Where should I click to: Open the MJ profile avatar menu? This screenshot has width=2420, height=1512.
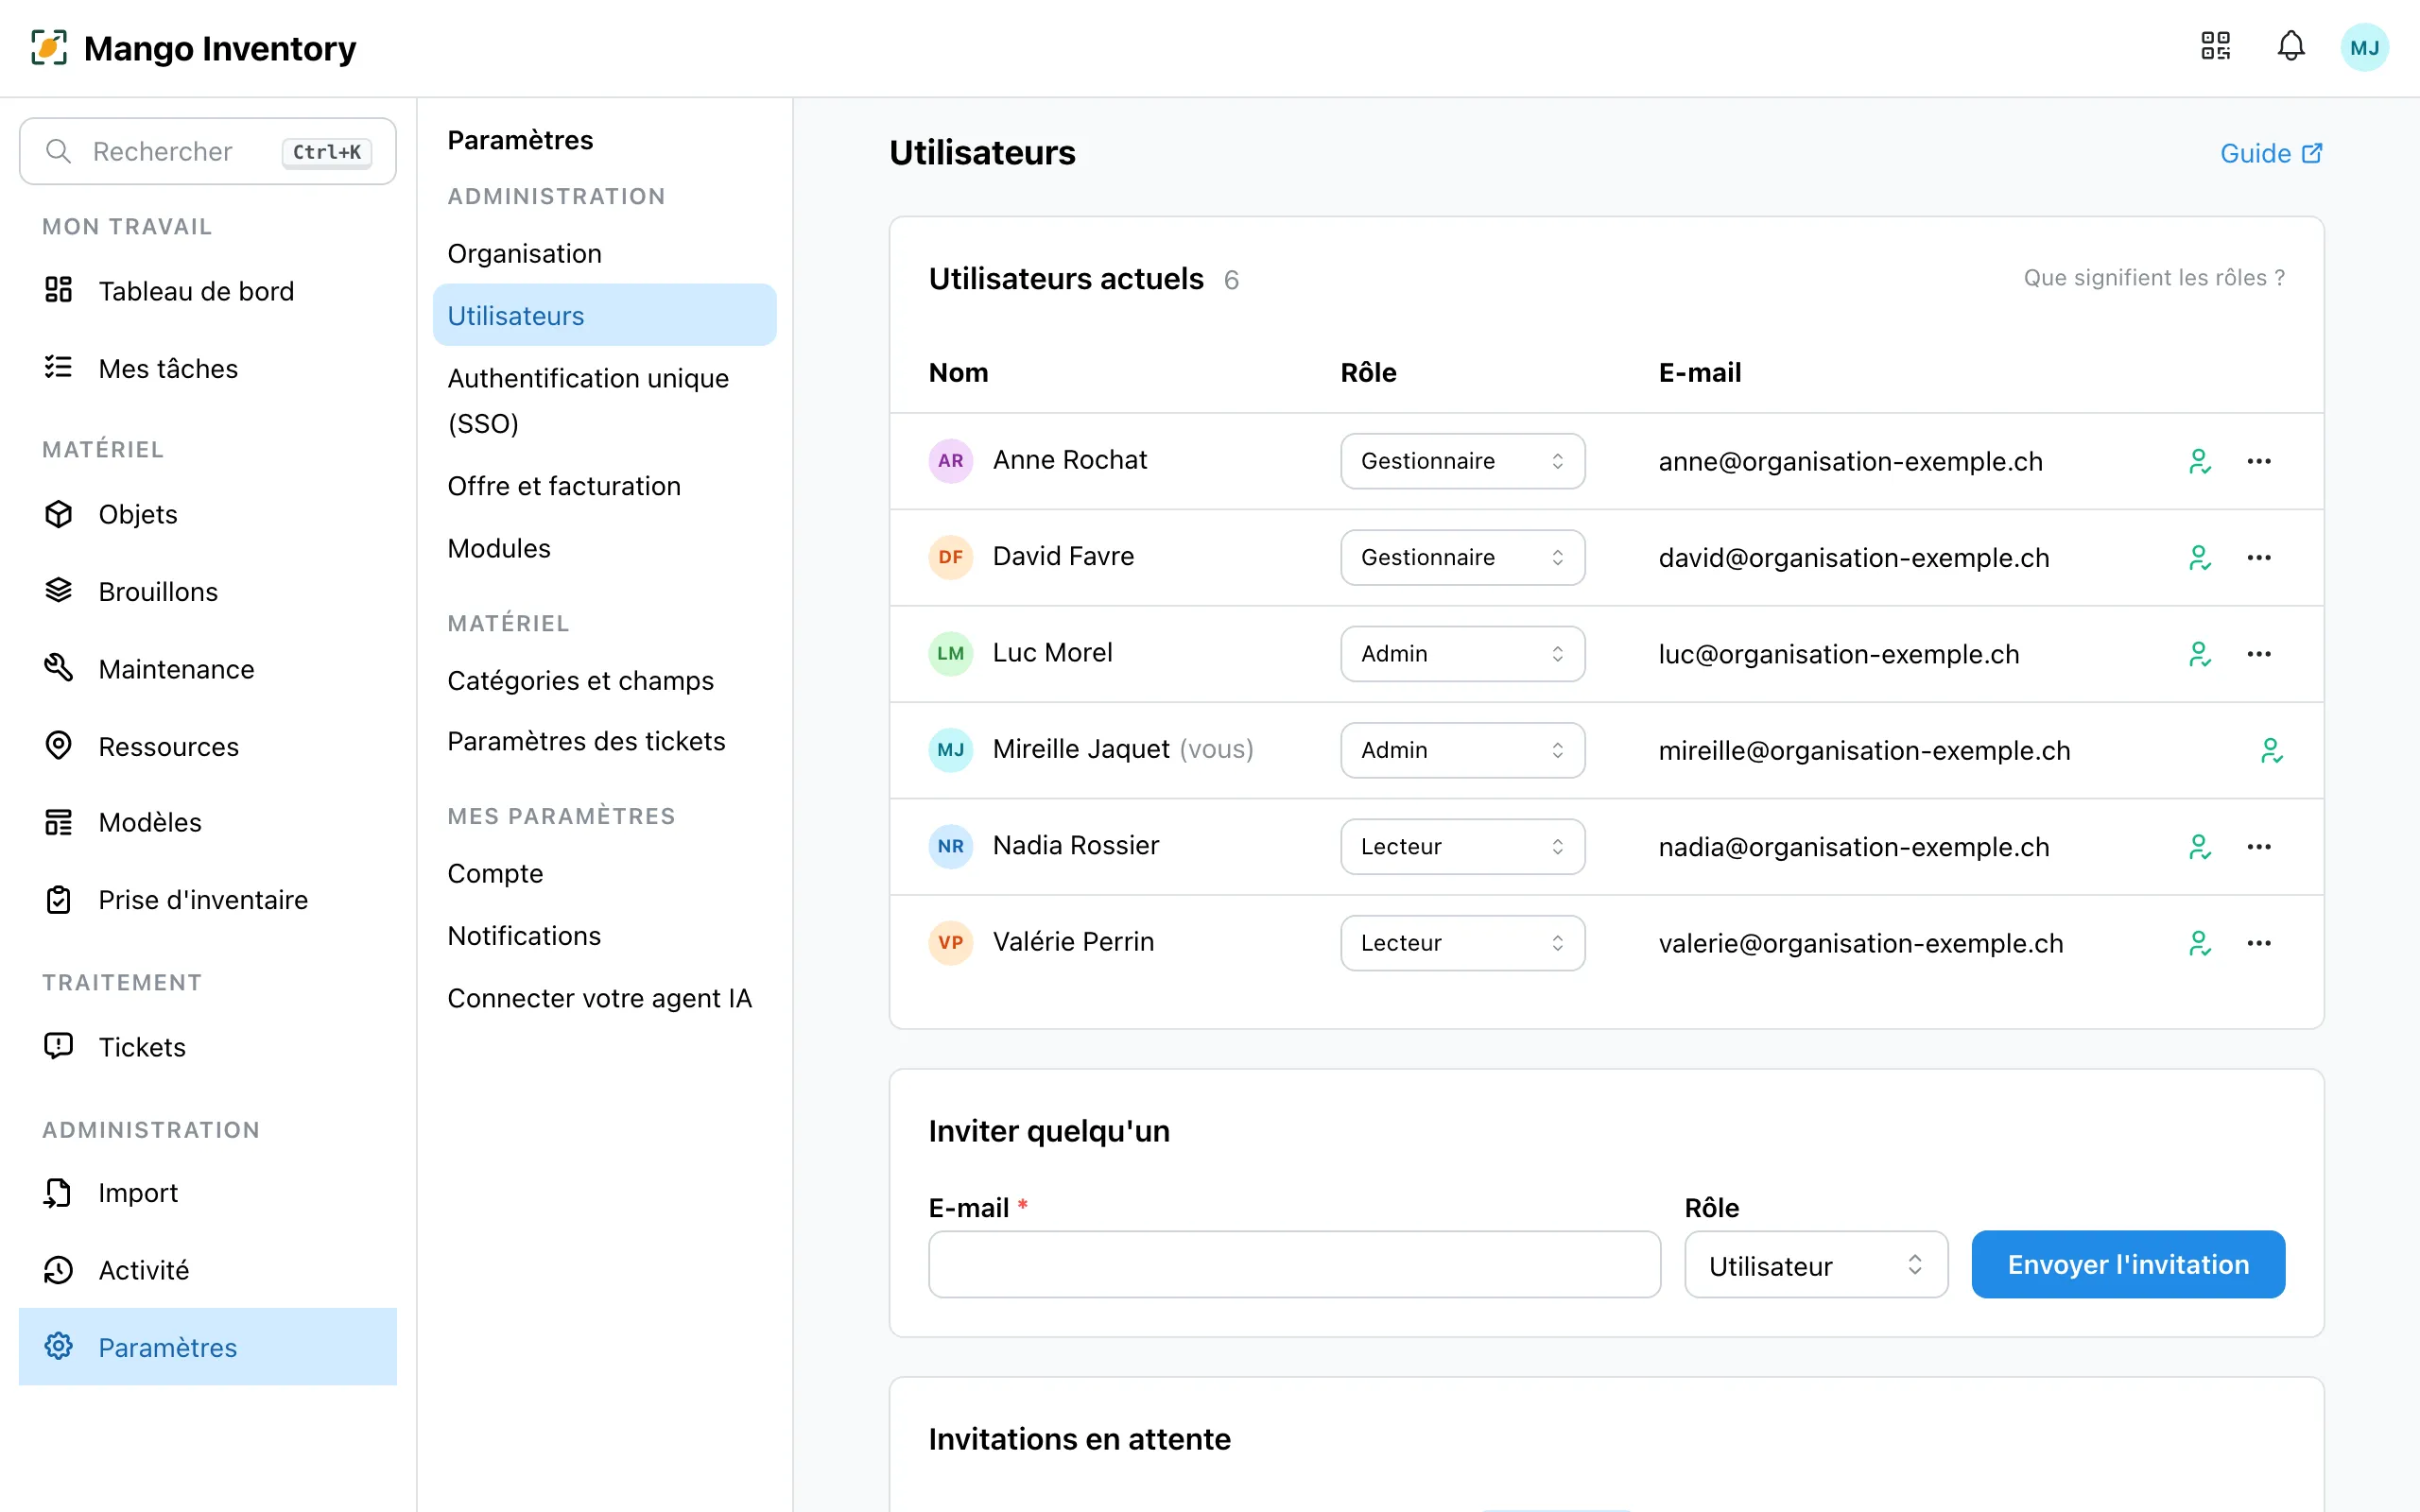[2364, 47]
